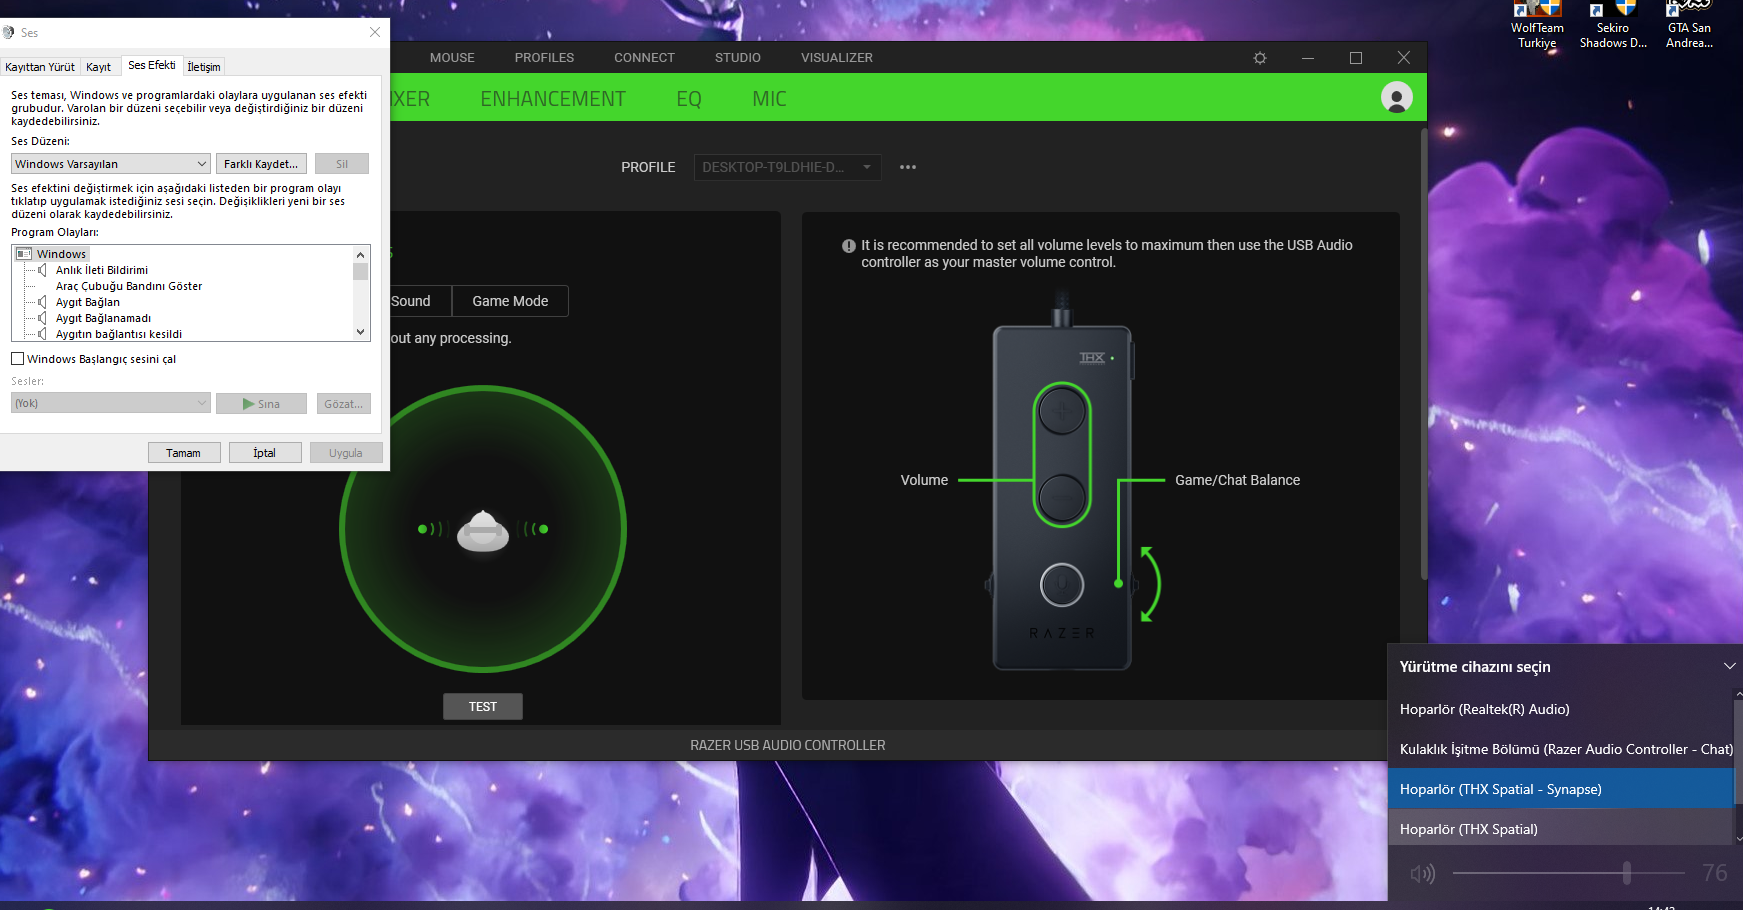Click Farklı Kaydet... button
1743x910 pixels.
(261, 164)
